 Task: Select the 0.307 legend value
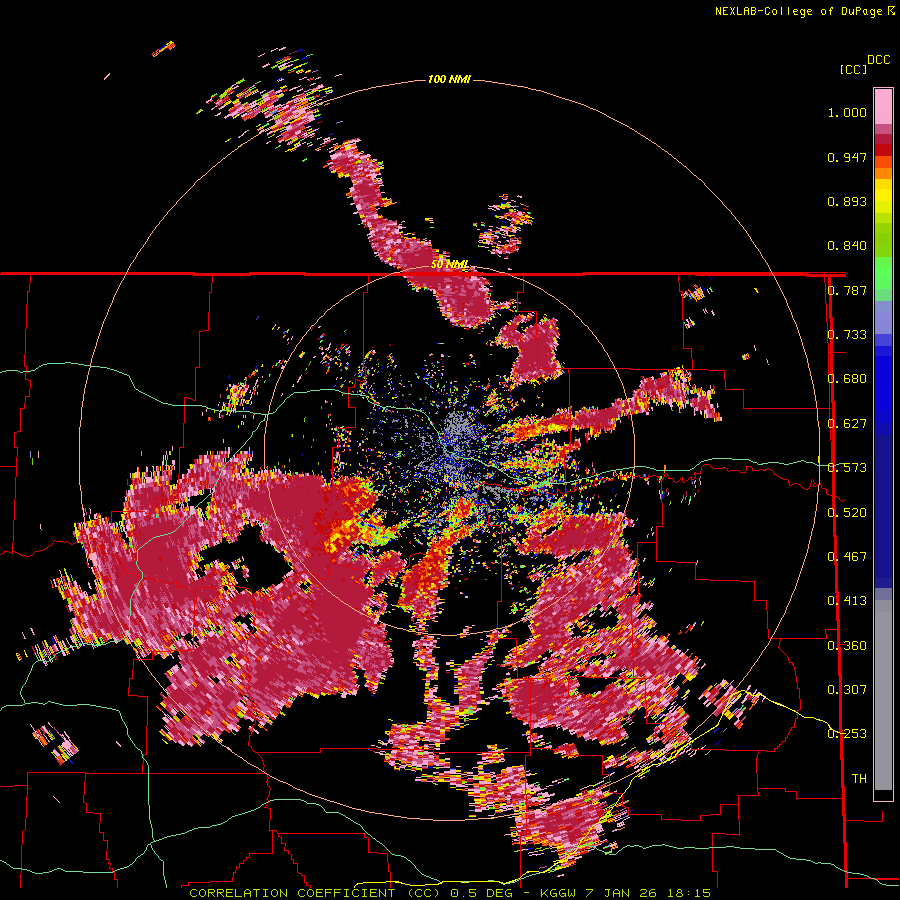click(x=847, y=690)
